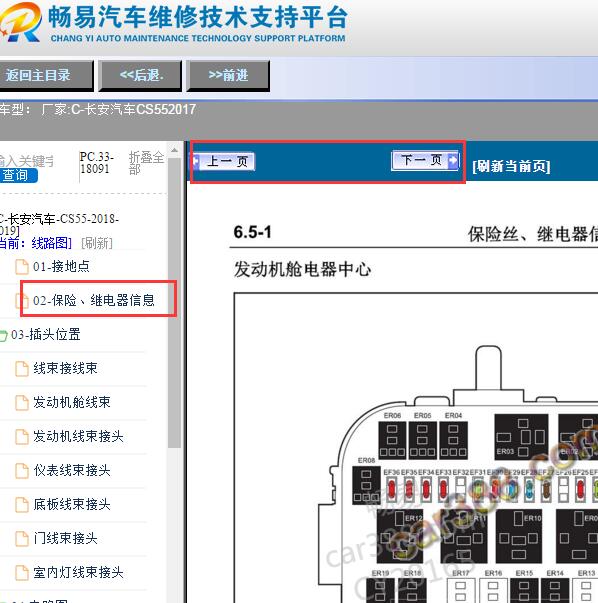Click the [刷新当前页] link
Screen dimensions: 598x603
(511, 167)
